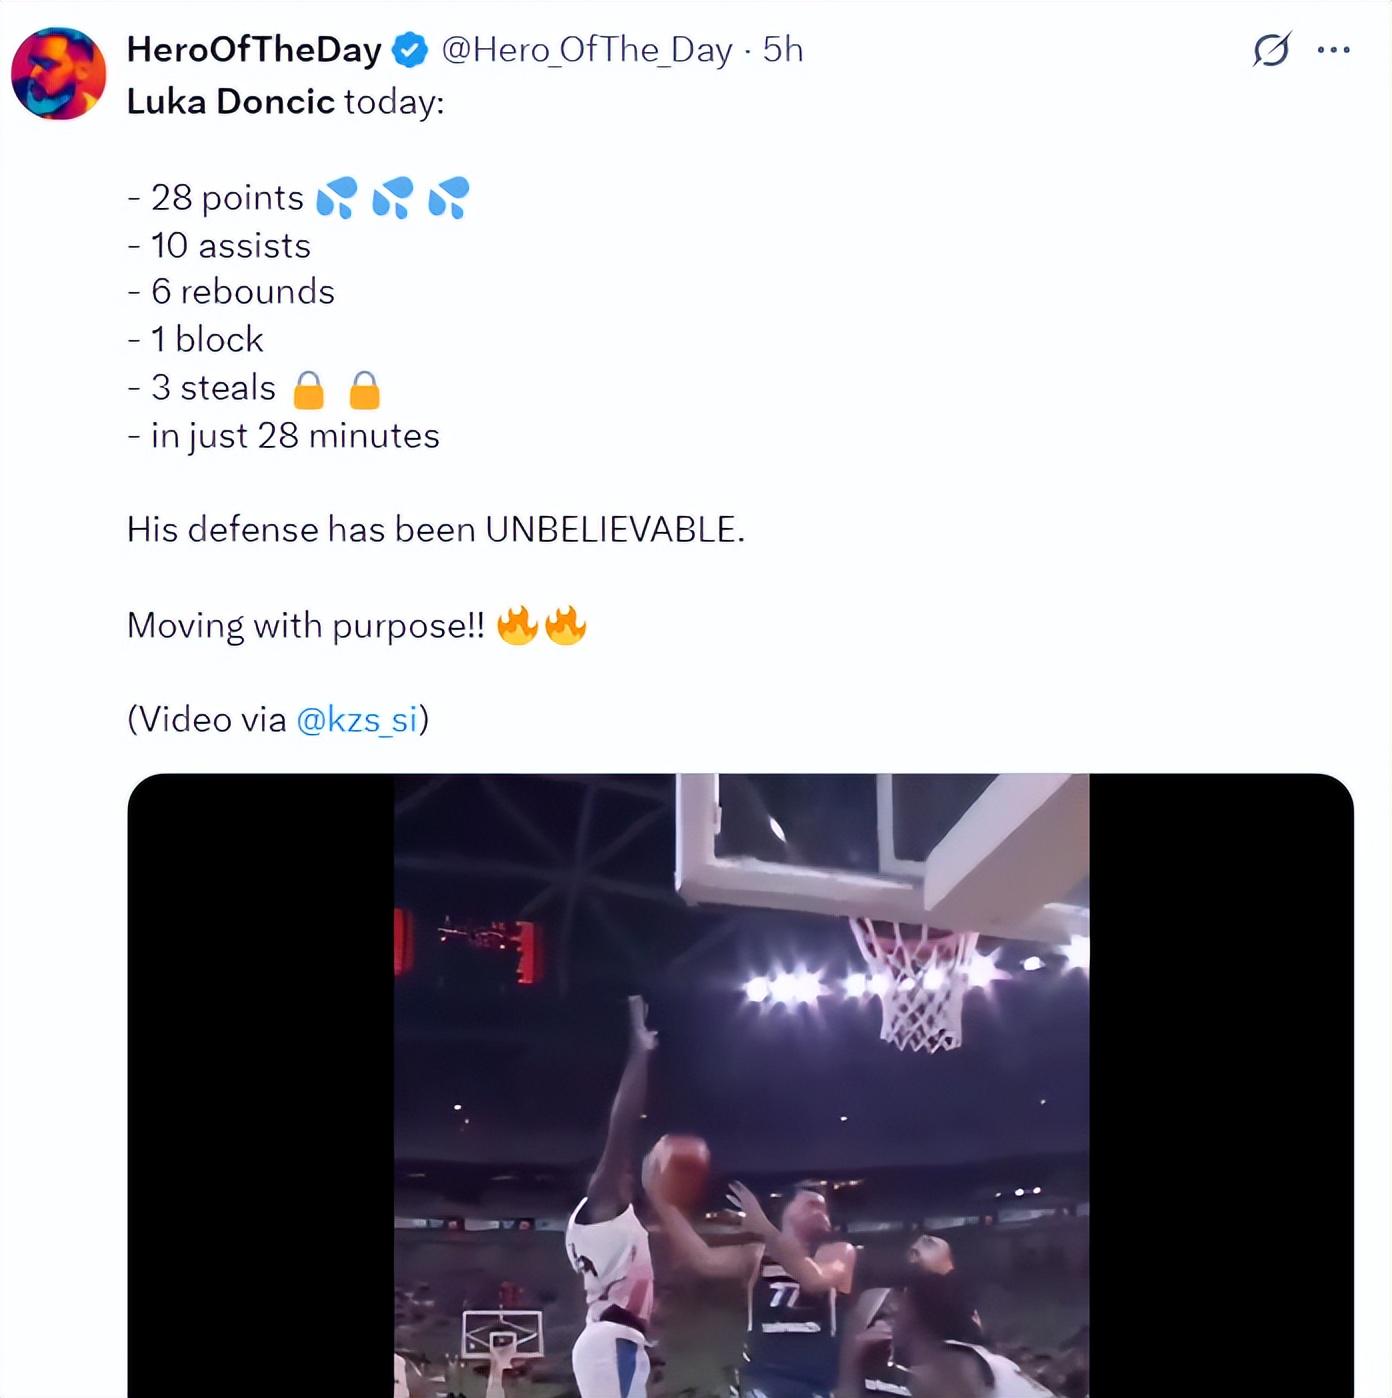Click the in just 28 minutes line
This screenshot has height=1398, width=1392.
tap(284, 436)
